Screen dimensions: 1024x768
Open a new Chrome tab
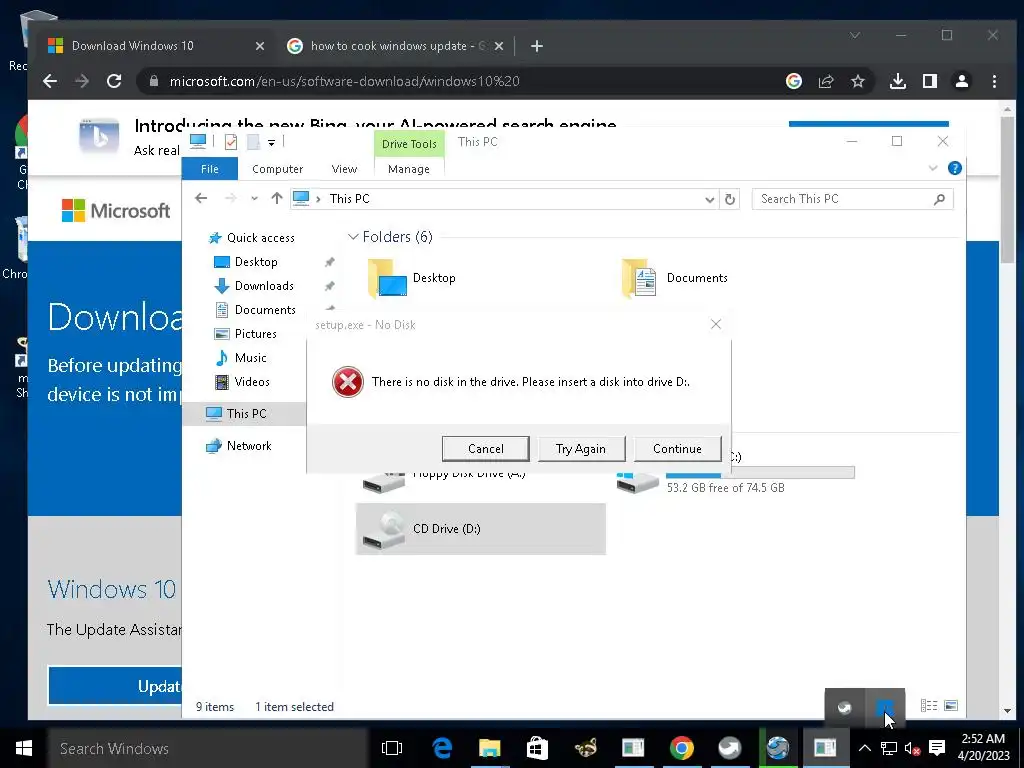pyautogui.click(x=537, y=46)
